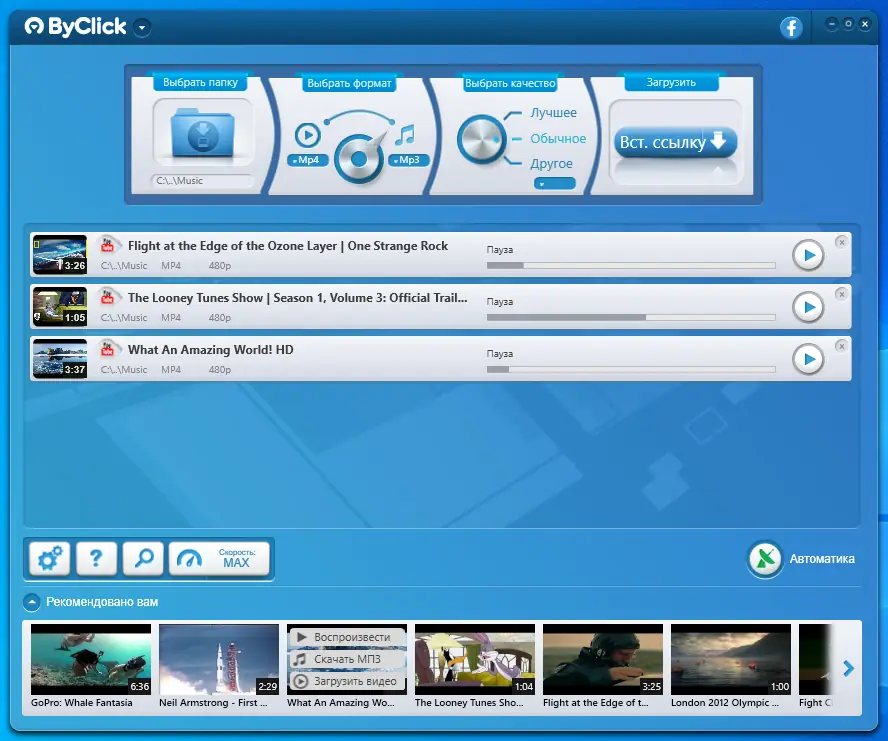Open the ByClick logo dropdown menu

[x=142, y=27]
